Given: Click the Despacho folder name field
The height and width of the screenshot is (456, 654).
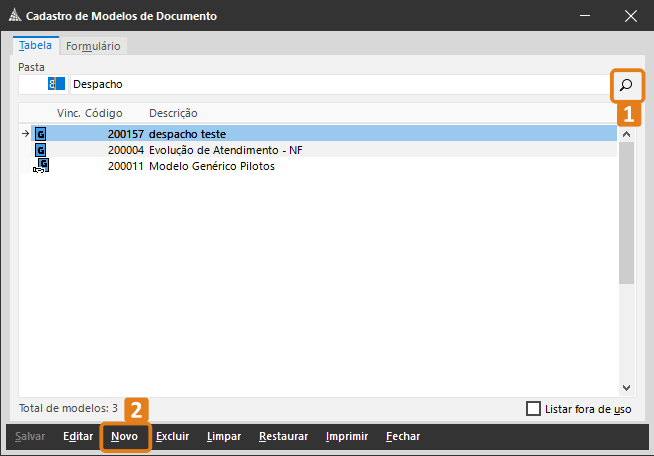Looking at the screenshot, I should tap(340, 84).
